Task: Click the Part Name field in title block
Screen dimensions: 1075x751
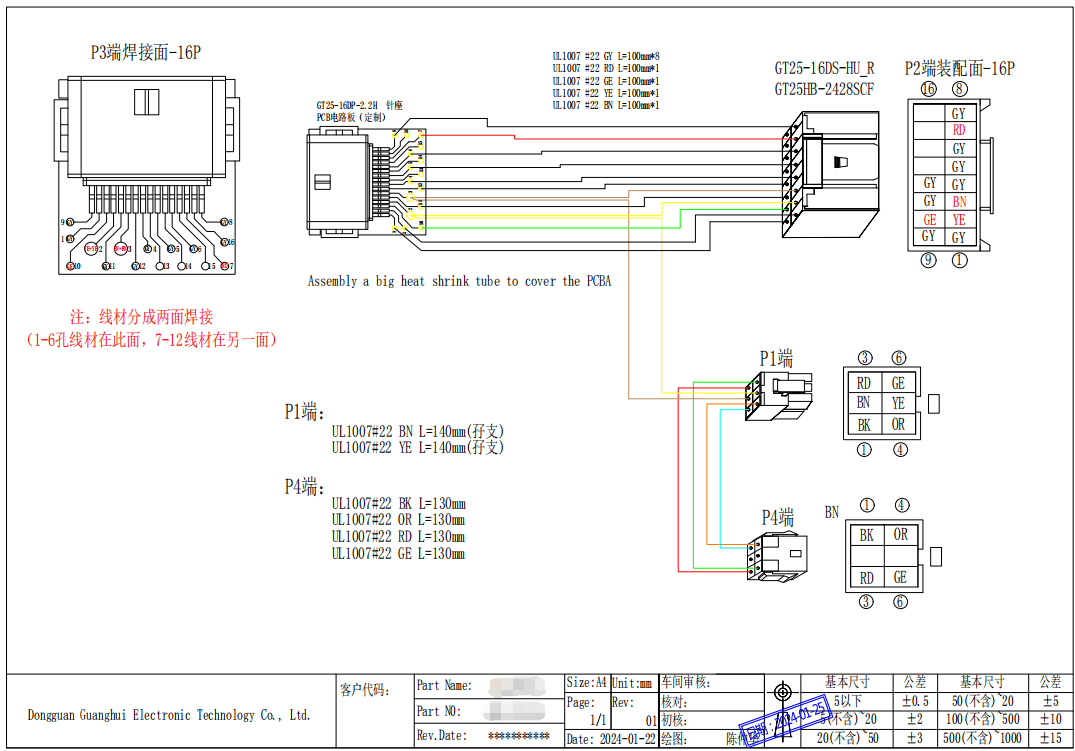Action: click(488, 686)
